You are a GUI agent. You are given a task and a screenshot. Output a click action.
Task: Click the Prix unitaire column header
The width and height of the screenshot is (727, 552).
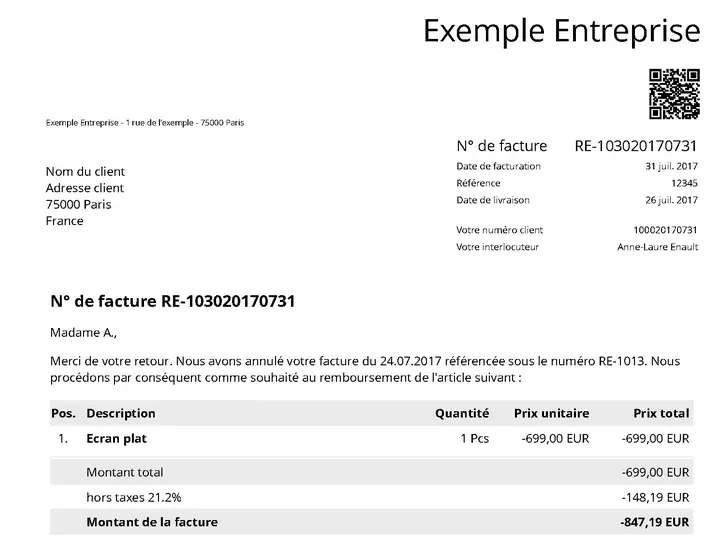click(551, 413)
